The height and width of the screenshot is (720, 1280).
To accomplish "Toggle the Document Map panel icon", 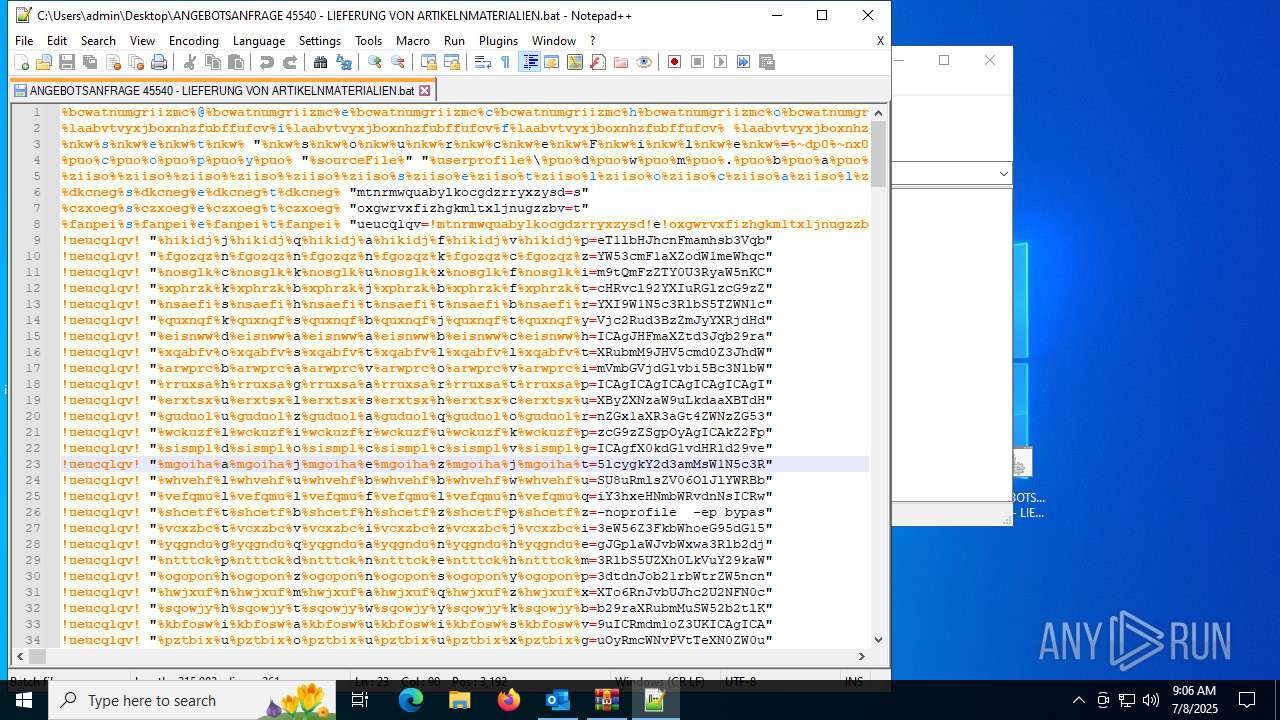I will pos(575,62).
